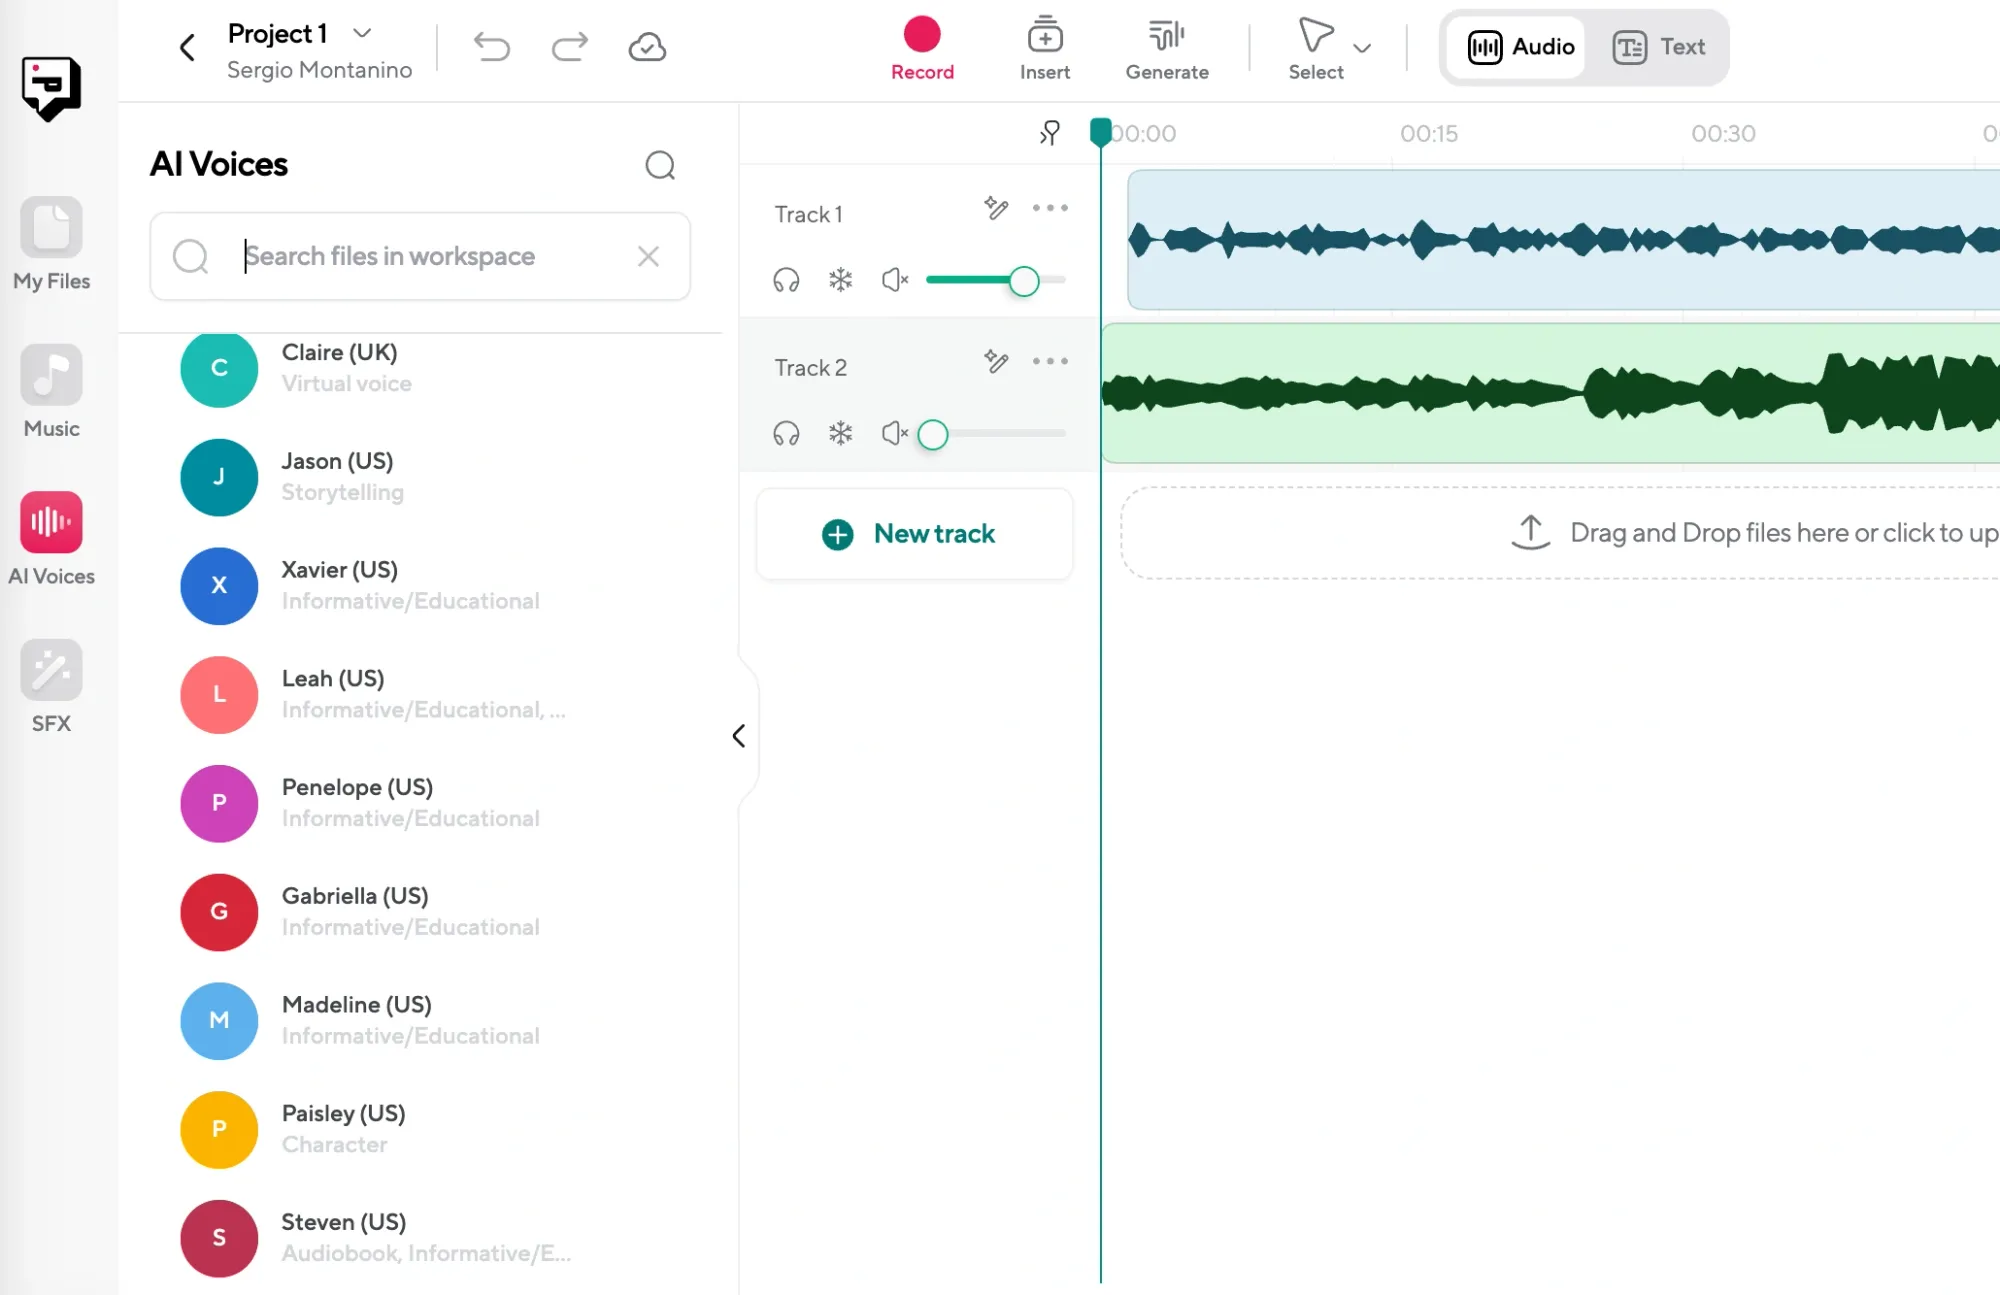Collapse the AI Voices panel
This screenshot has height=1295, width=2000.
click(739, 735)
